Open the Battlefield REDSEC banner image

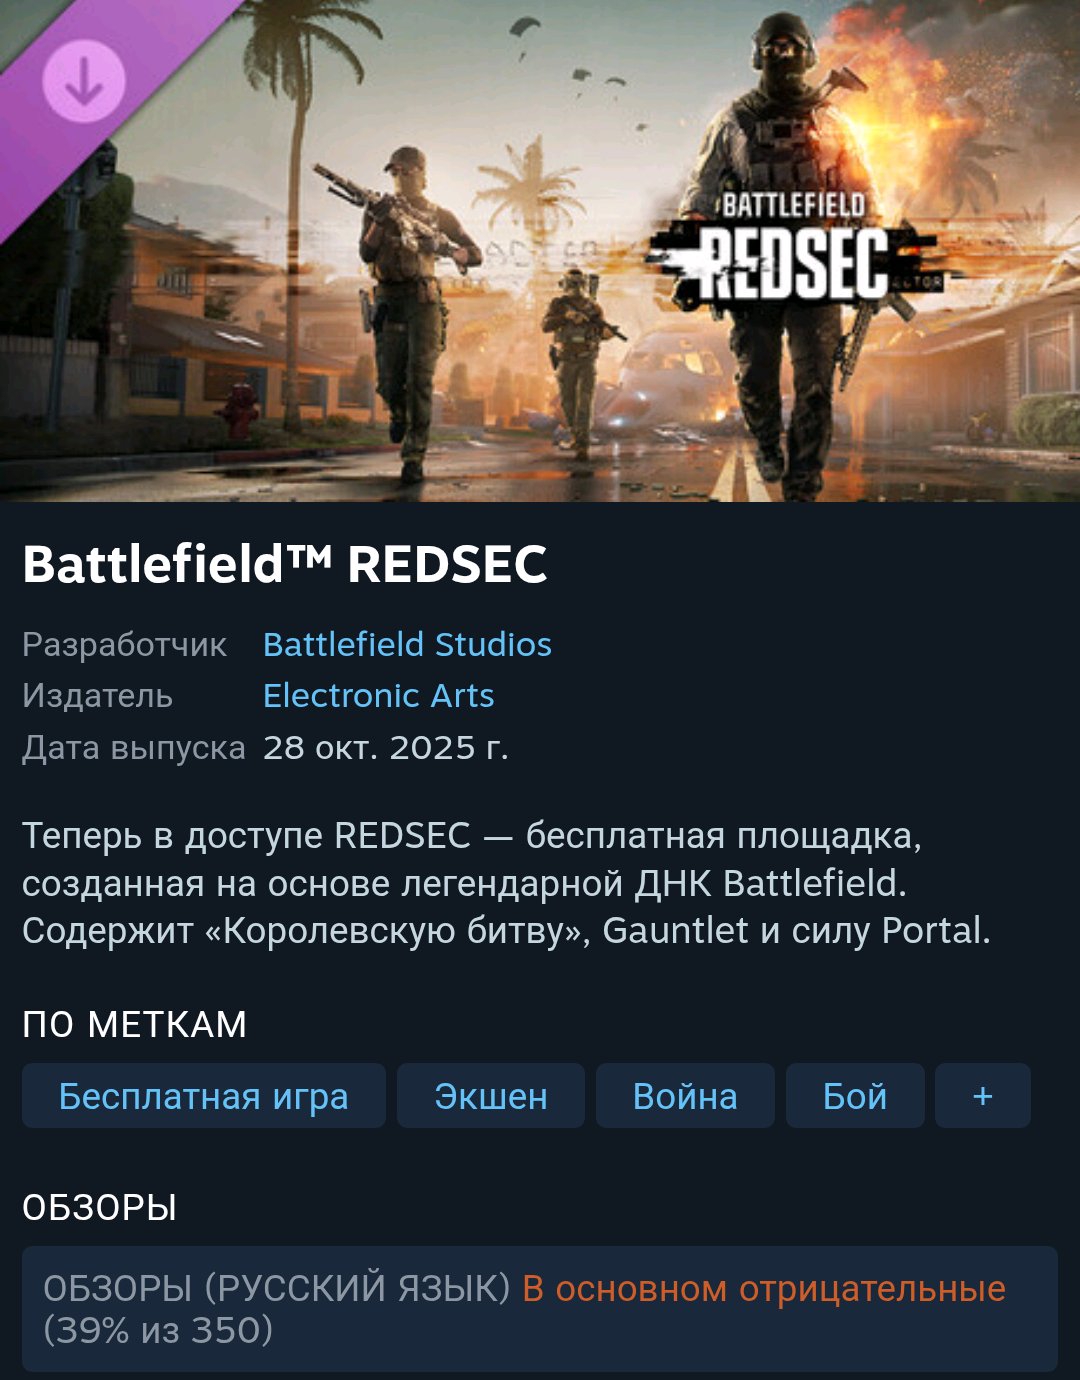[540, 250]
